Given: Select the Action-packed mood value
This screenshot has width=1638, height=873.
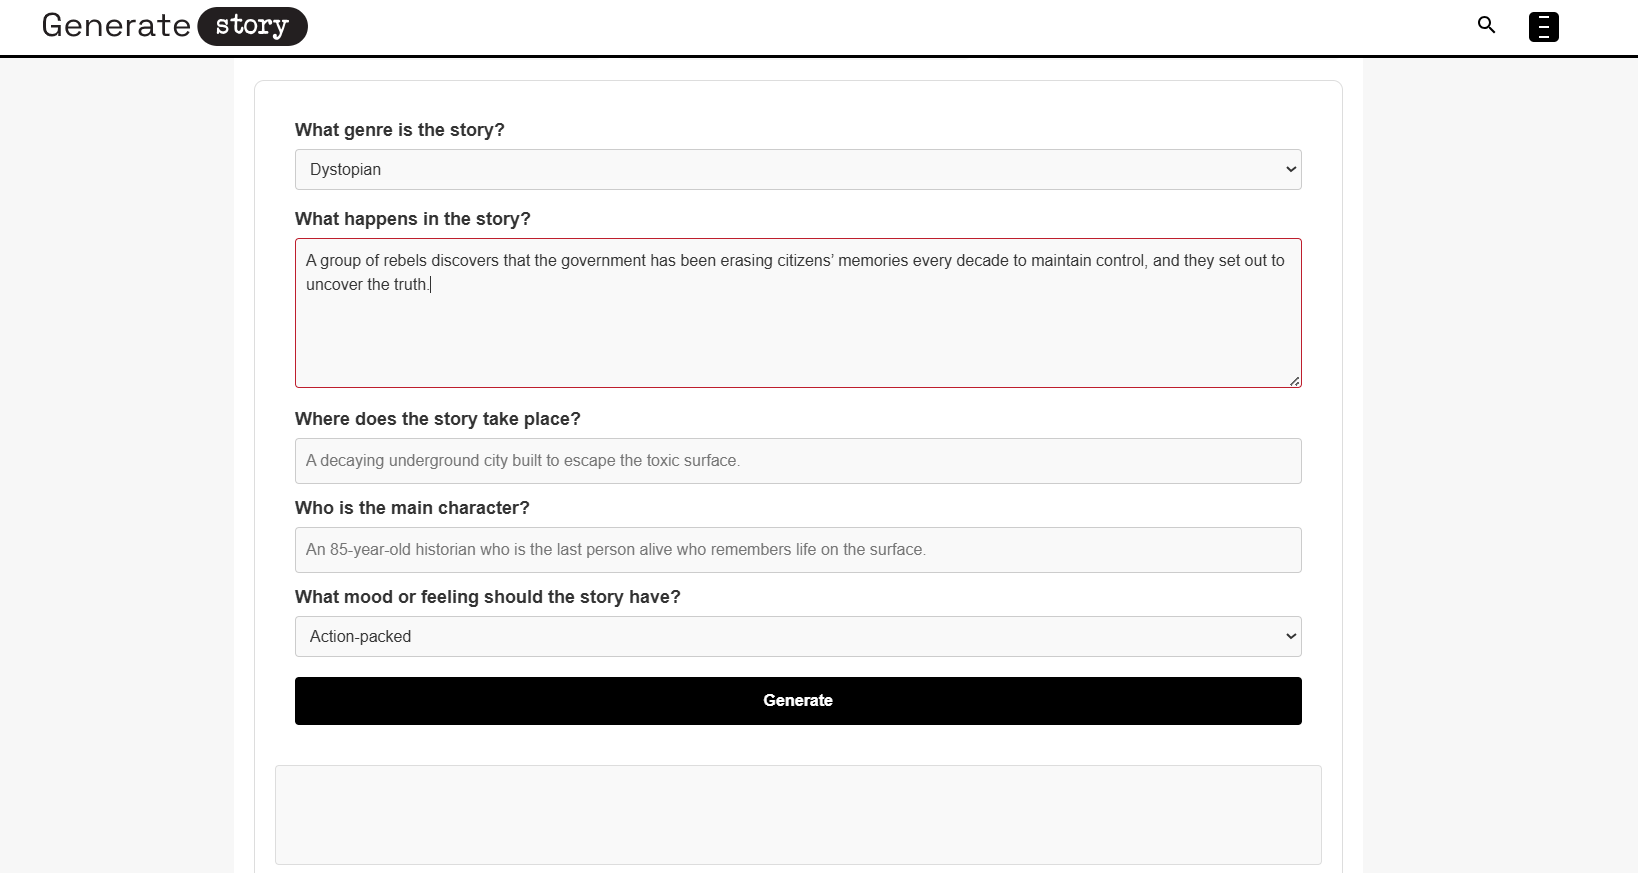Looking at the screenshot, I should tap(360, 636).
